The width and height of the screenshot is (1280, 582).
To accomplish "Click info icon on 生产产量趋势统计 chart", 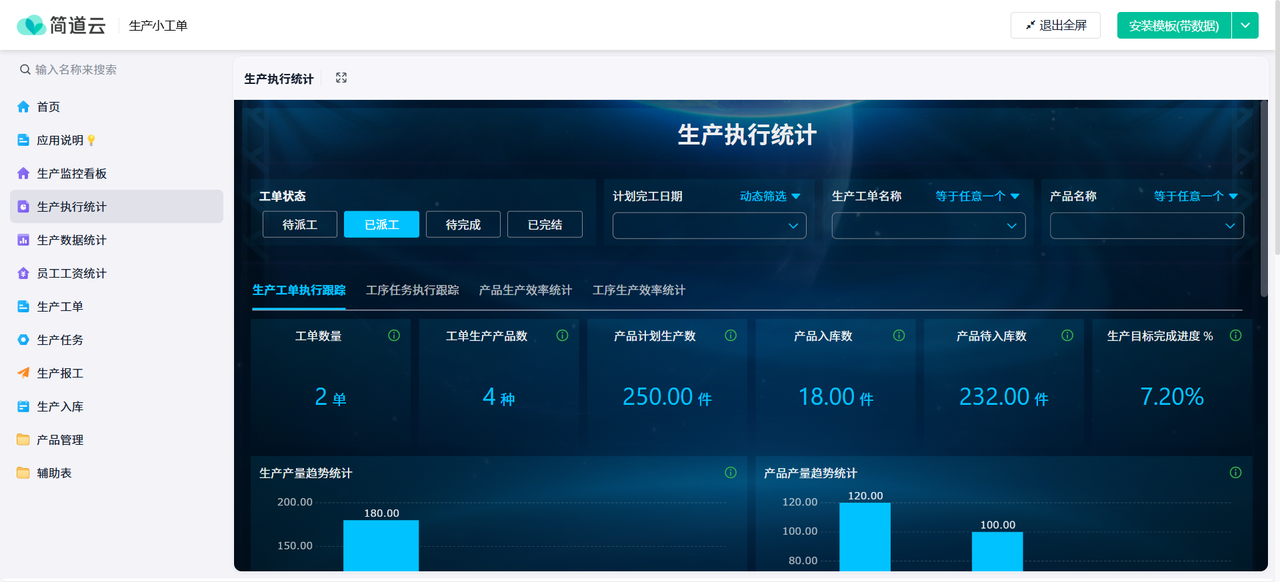I will pyautogui.click(x=730, y=473).
